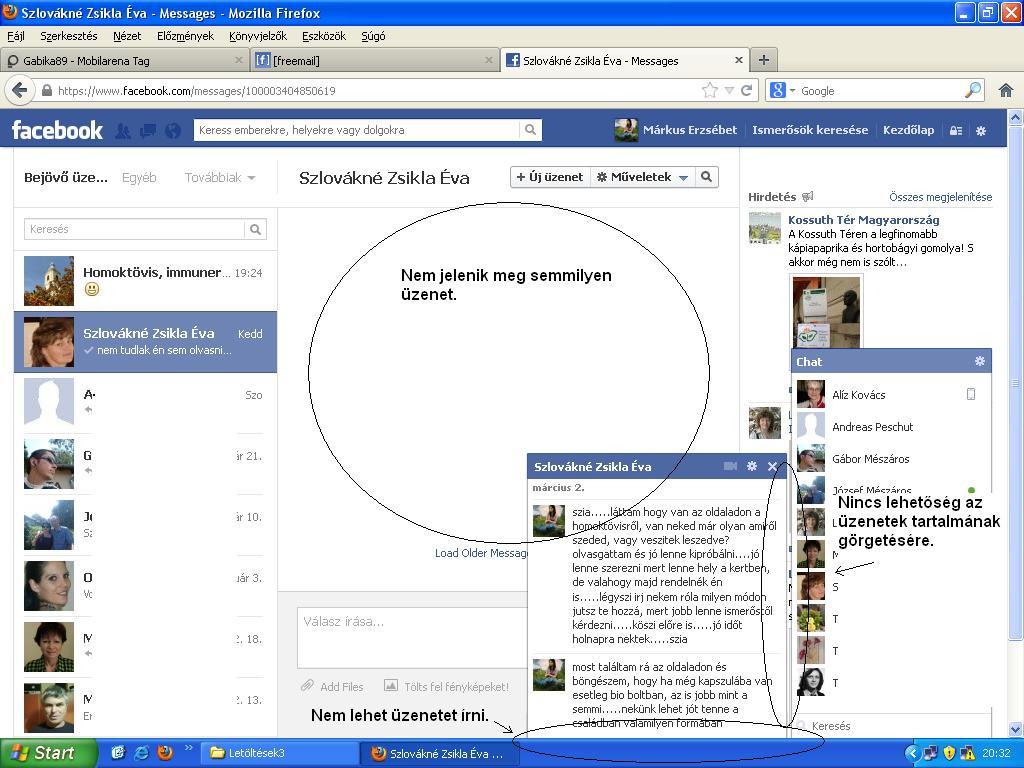Screen dimensions: 1024x768
Task: Open account settings gear in header
Action: coord(981,131)
